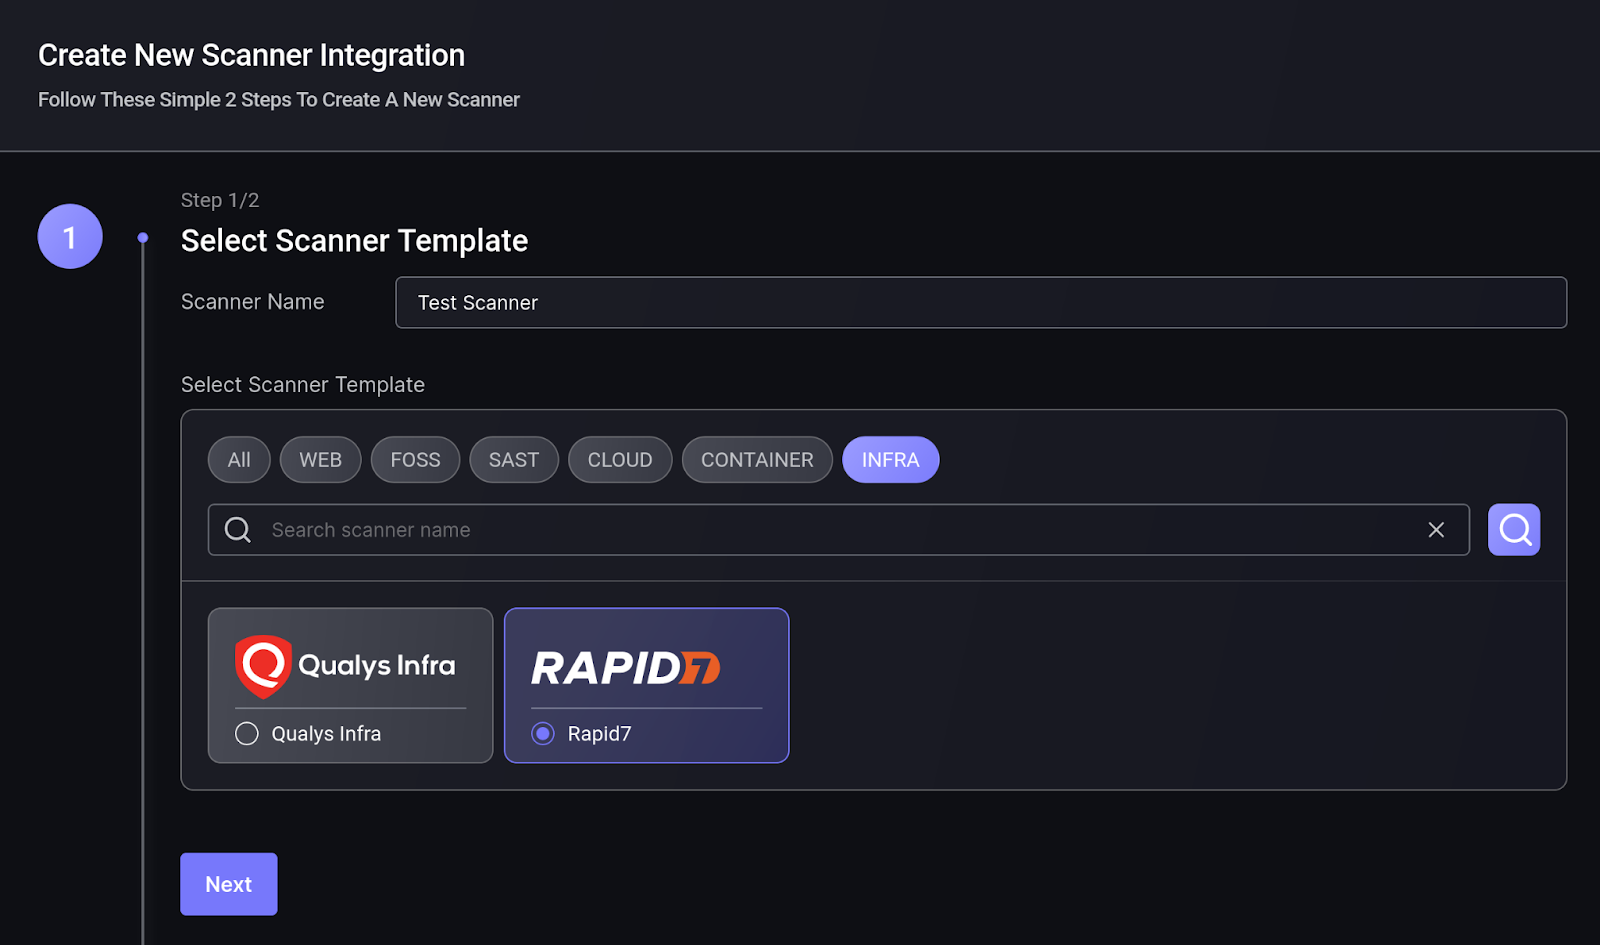
Task: Filter templates by INFRA
Action: click(891, 460)
